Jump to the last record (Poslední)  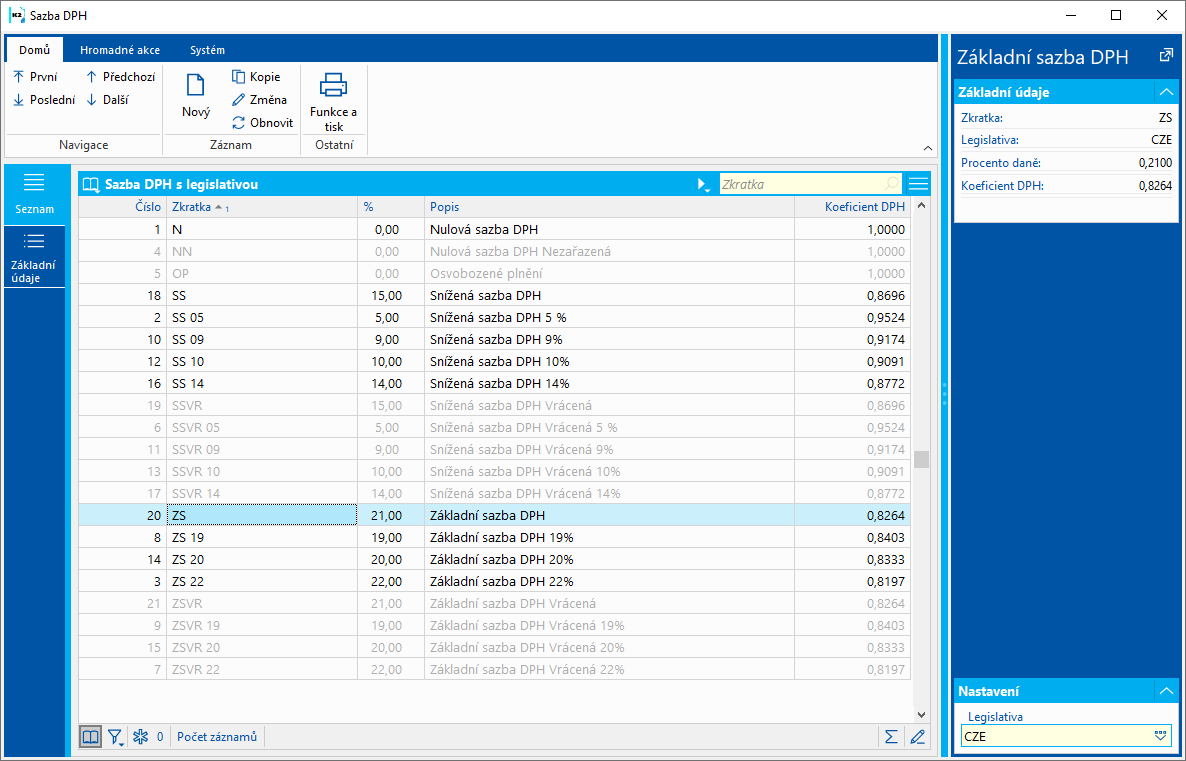[44, 99]
